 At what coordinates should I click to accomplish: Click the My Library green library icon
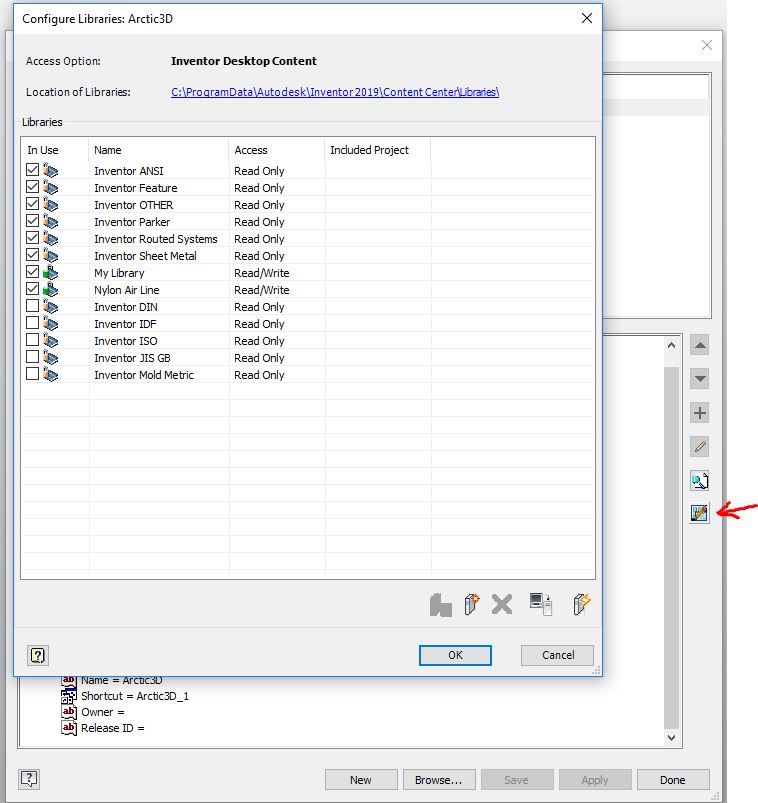pyautogui.click(x=50, y=272)
